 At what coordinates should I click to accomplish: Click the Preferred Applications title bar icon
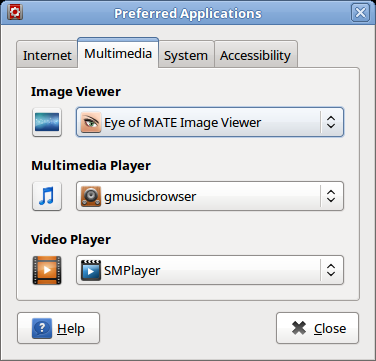coord(15,13)
